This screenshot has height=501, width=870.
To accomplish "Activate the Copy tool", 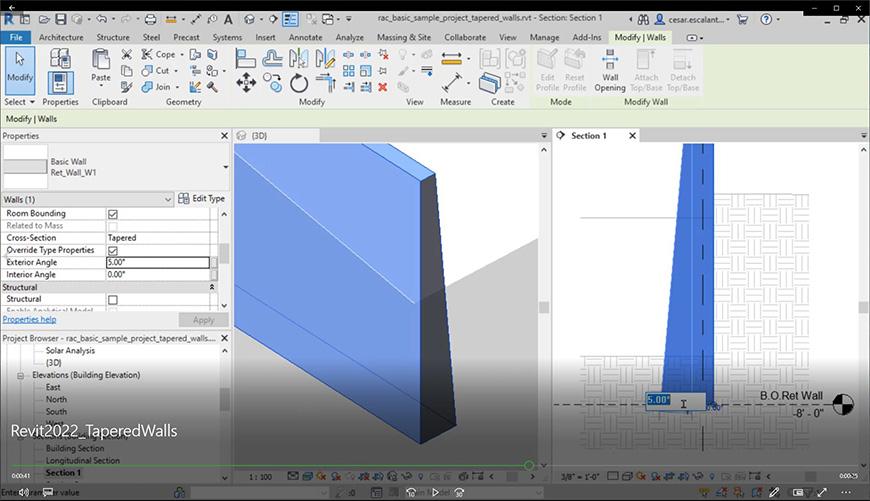I will [x=272, y=83].
